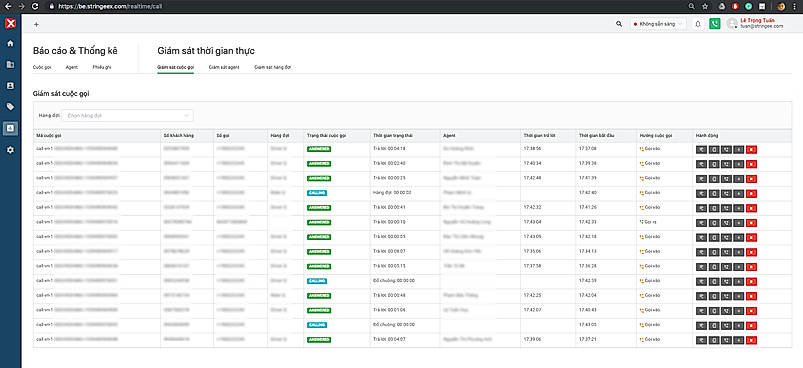Hang up the call started at 17:43:05
The width and height of the screenshot is (803, 368).
click(751, 325)
